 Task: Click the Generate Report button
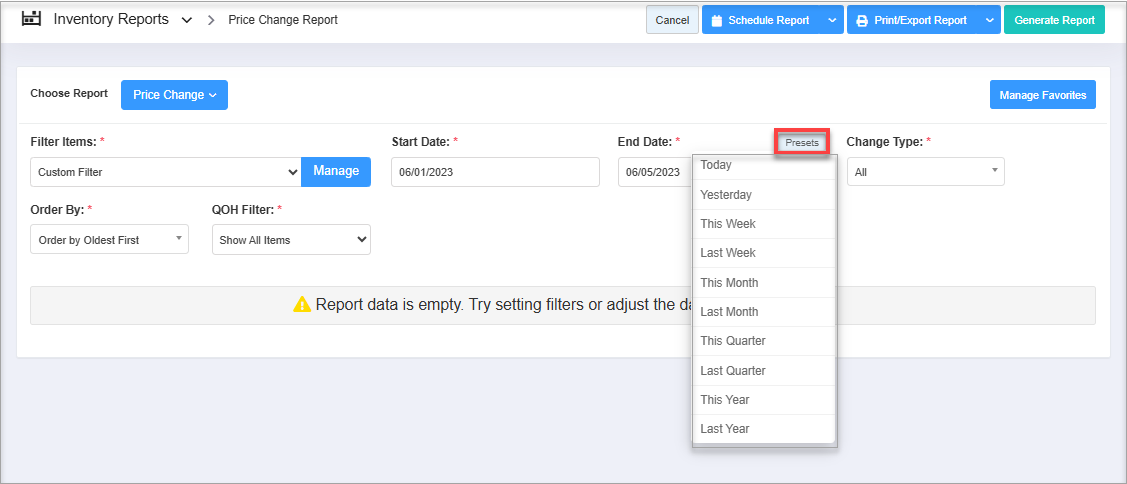point(1054,20)
